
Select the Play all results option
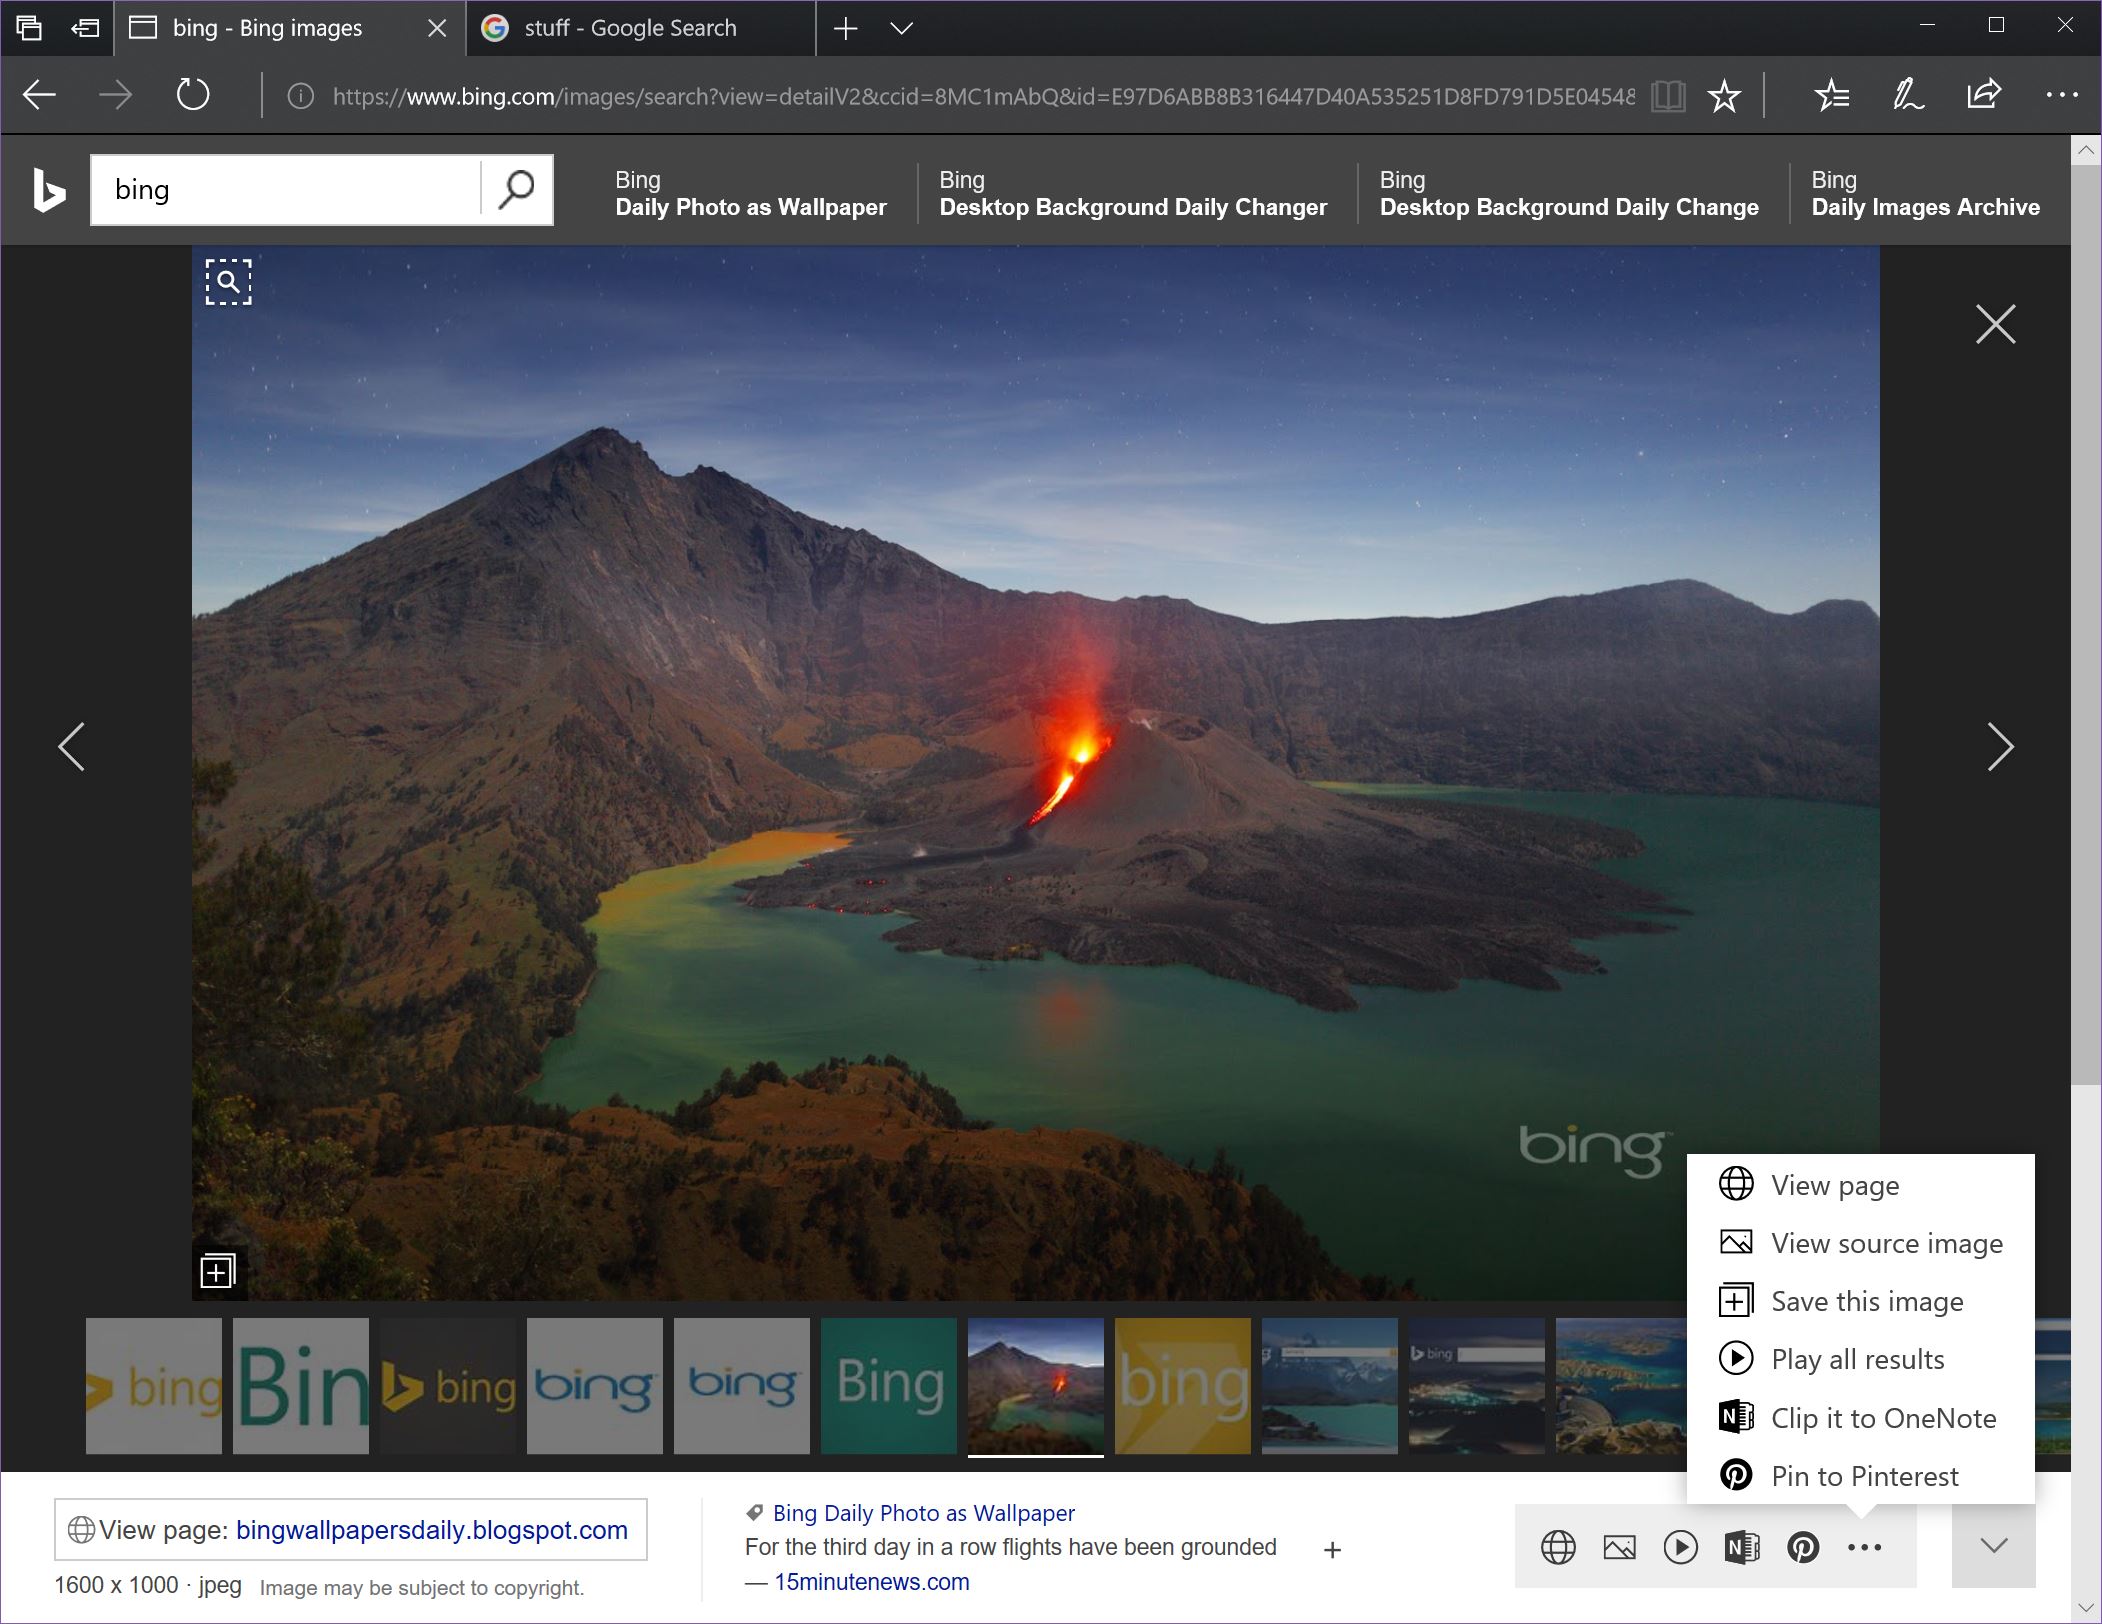coord(1856,1358)
